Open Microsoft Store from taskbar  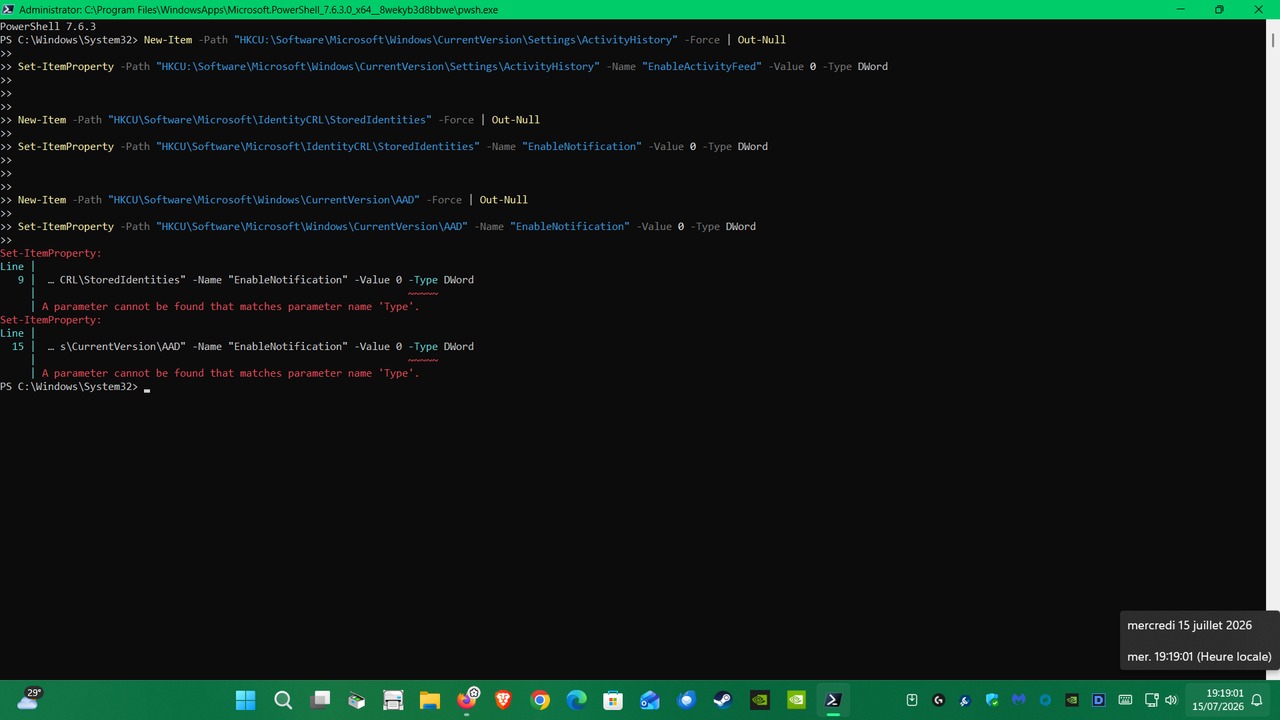pos(613,700)
